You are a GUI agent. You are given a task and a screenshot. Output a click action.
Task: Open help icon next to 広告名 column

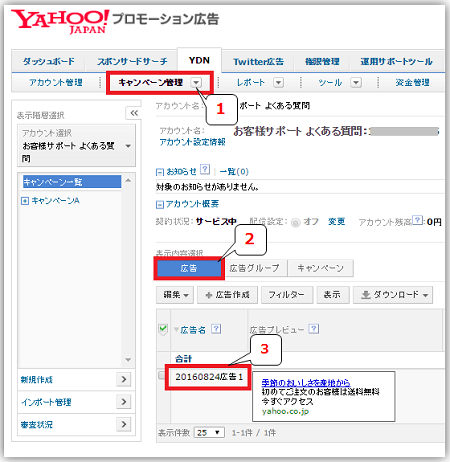point(216,329)
